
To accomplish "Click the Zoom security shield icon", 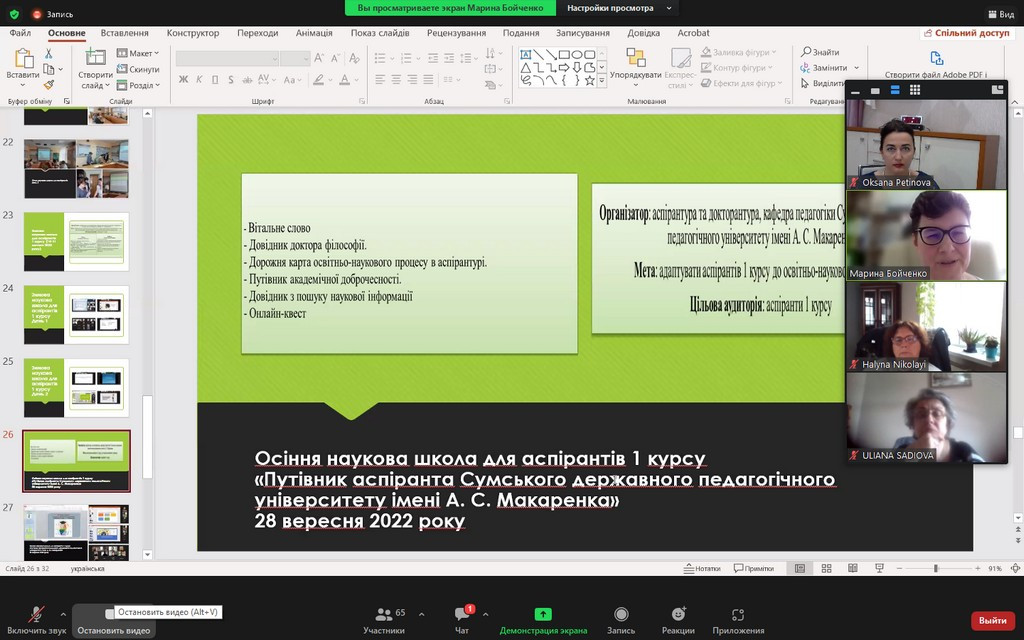I will (x=14, y=14).
